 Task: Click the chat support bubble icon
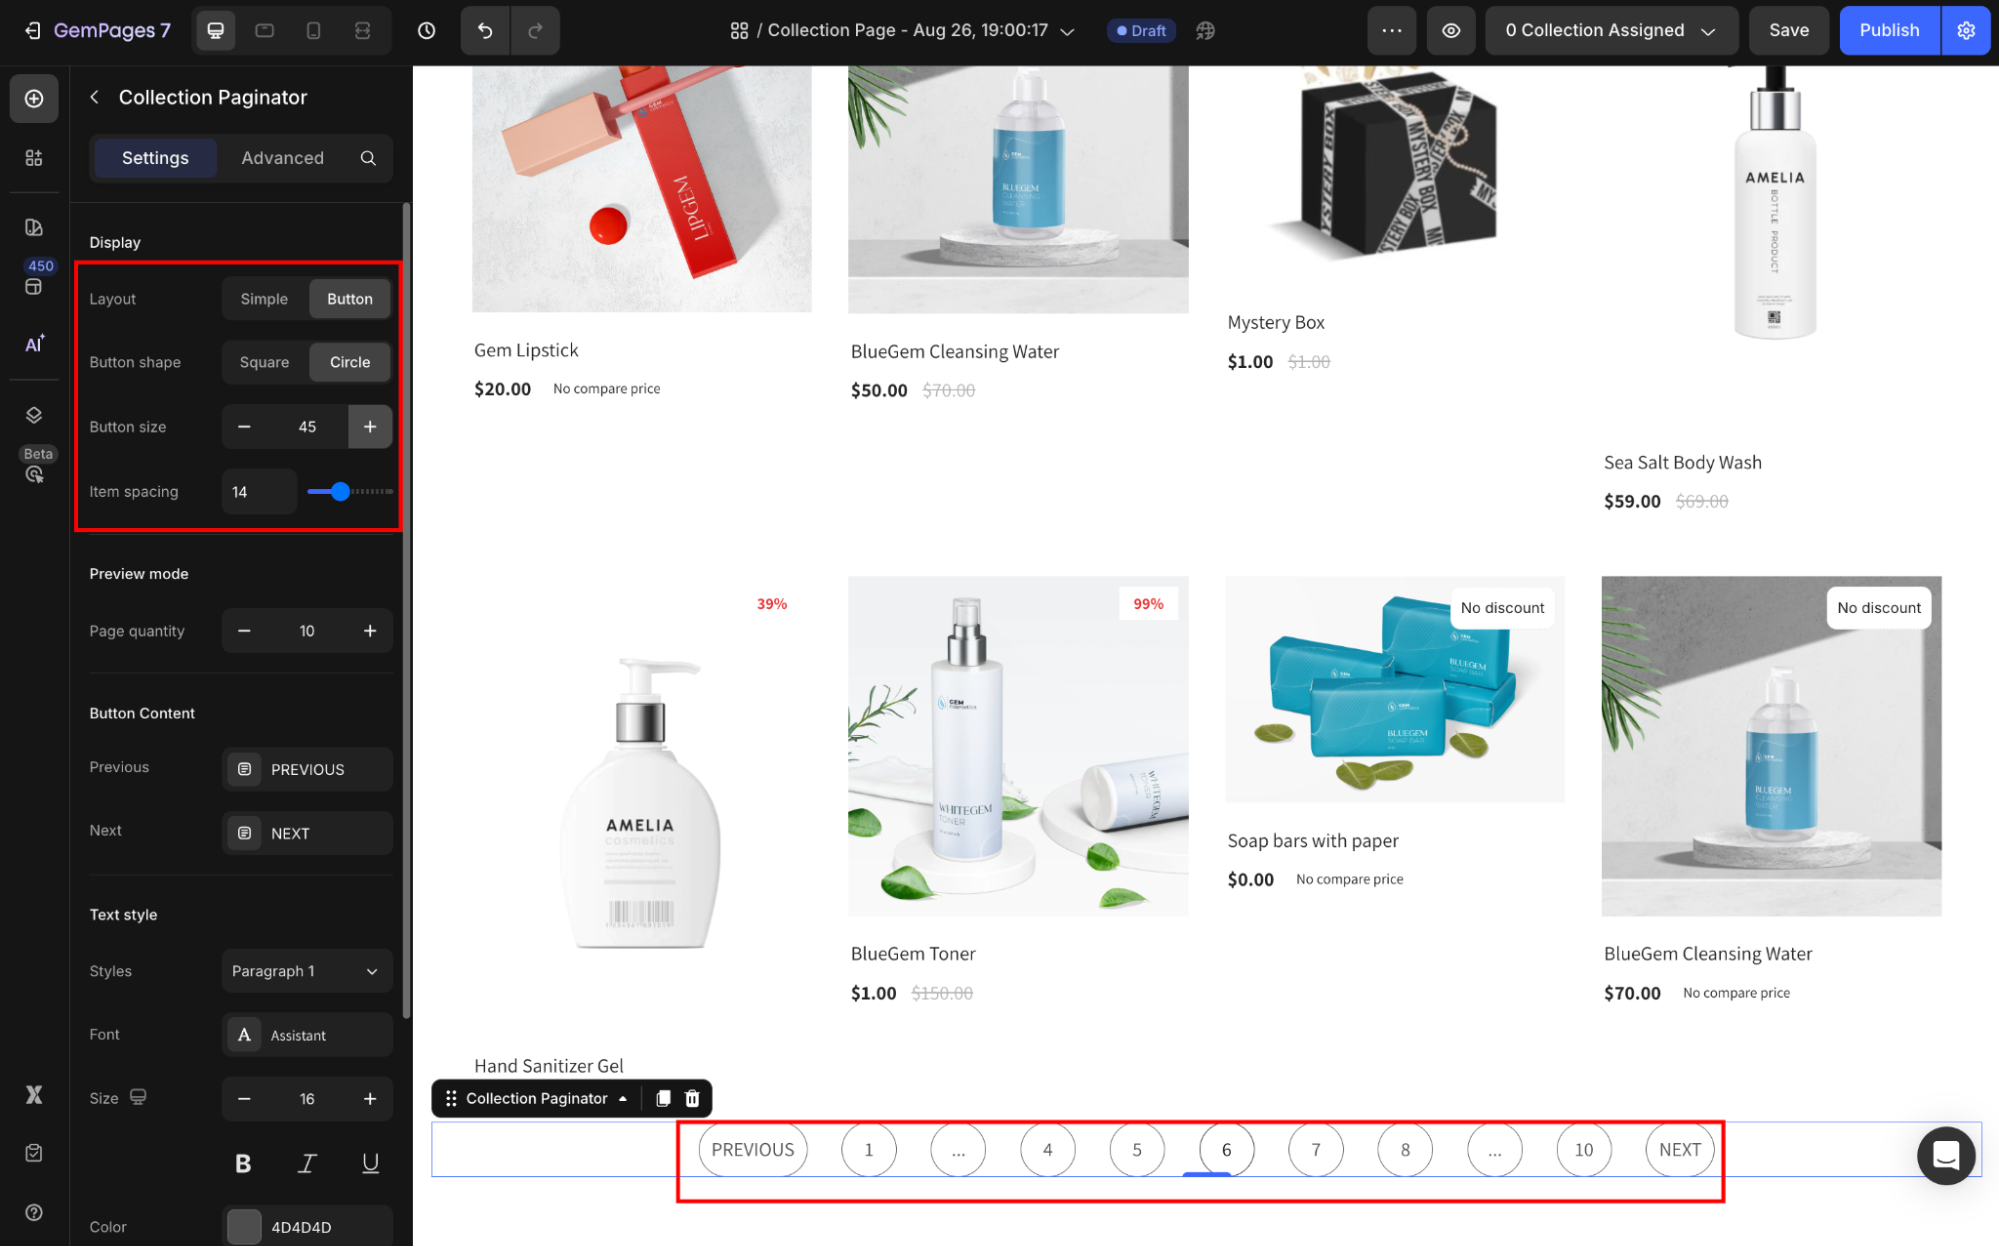pyautogui.click(x=1945, y=1155)
